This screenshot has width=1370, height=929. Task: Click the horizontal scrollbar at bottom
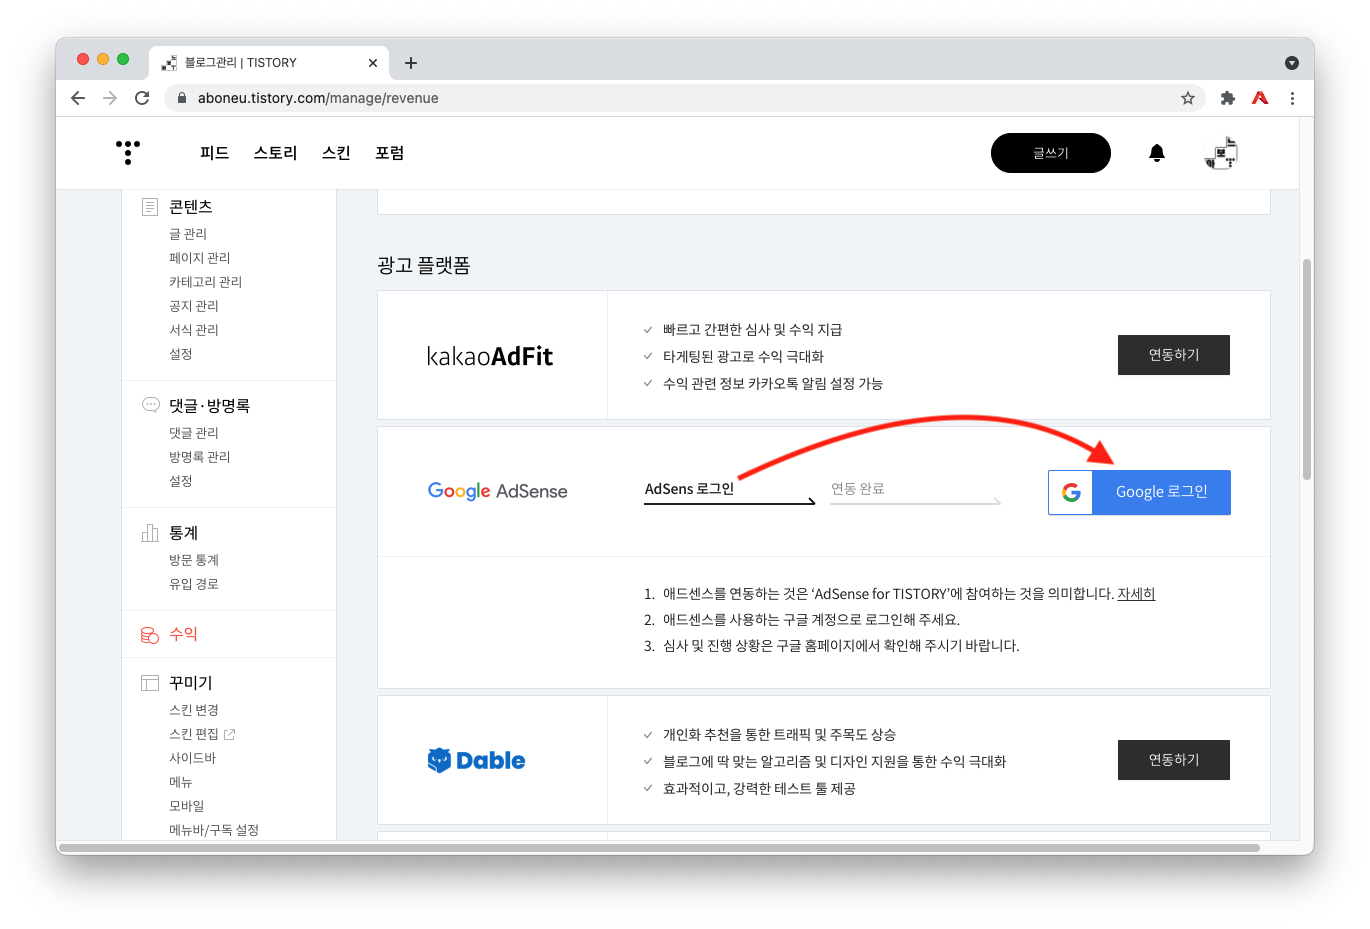point(660,848)
